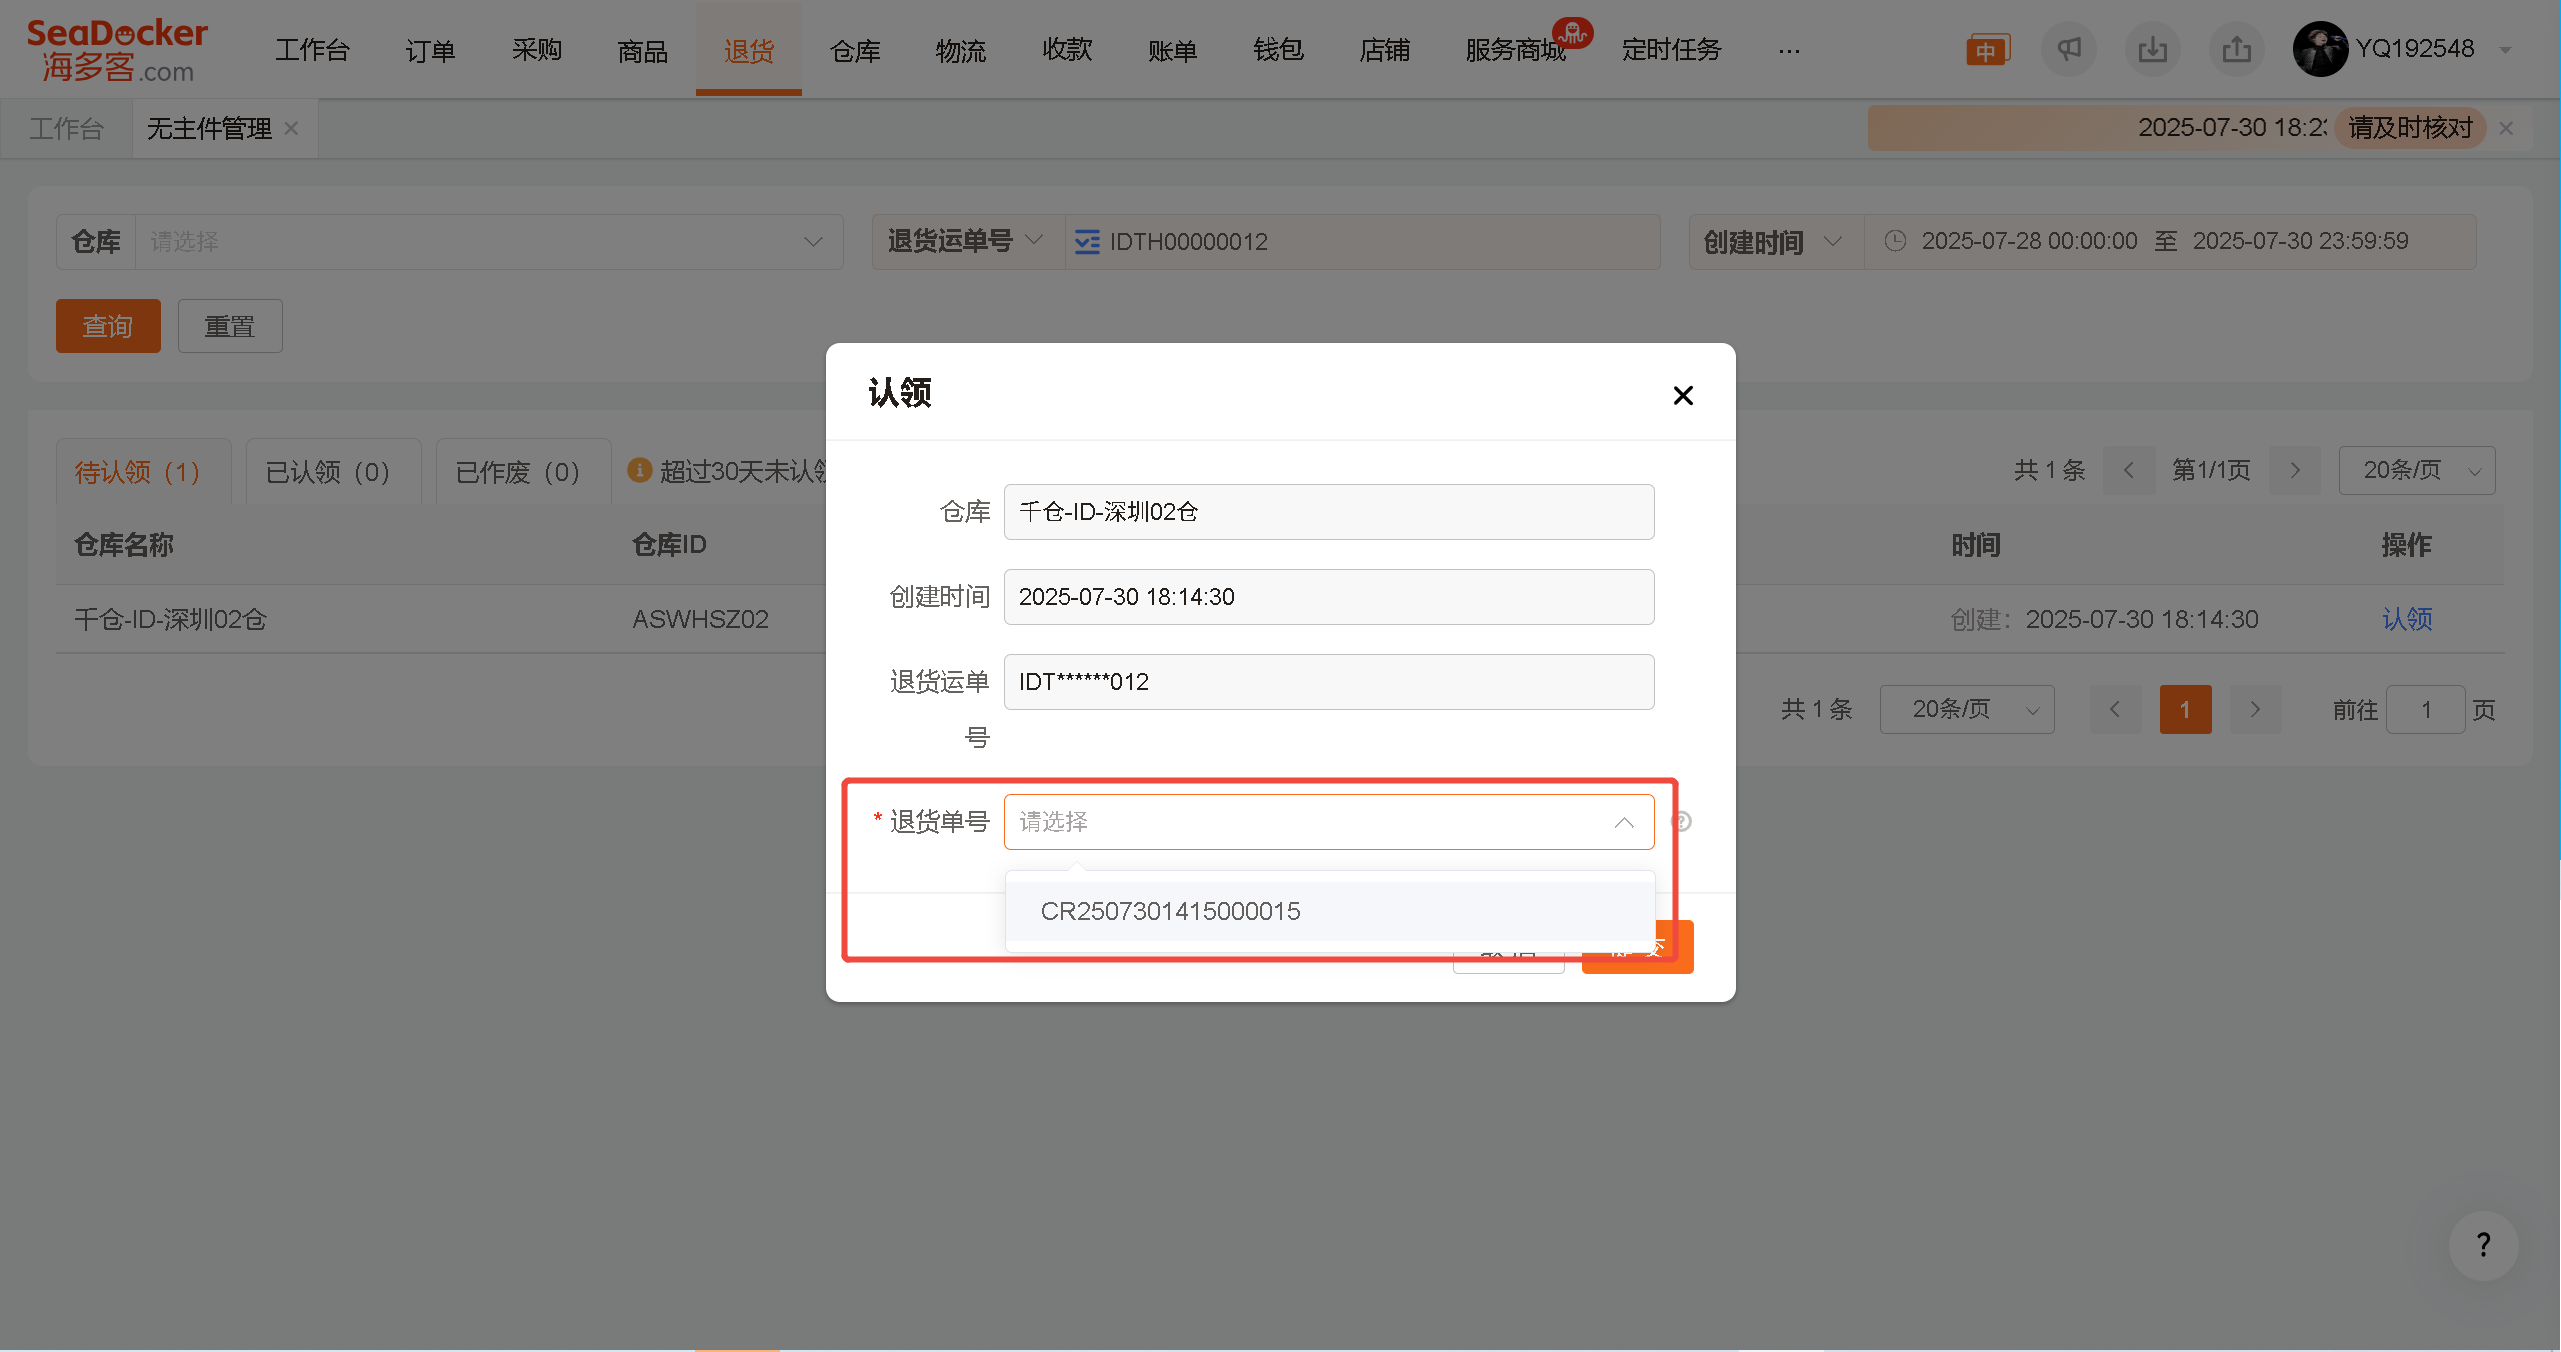Screen dimensions: 2561x1352
Task: Open the download center icon
Action: click(x=2153, y=49)
